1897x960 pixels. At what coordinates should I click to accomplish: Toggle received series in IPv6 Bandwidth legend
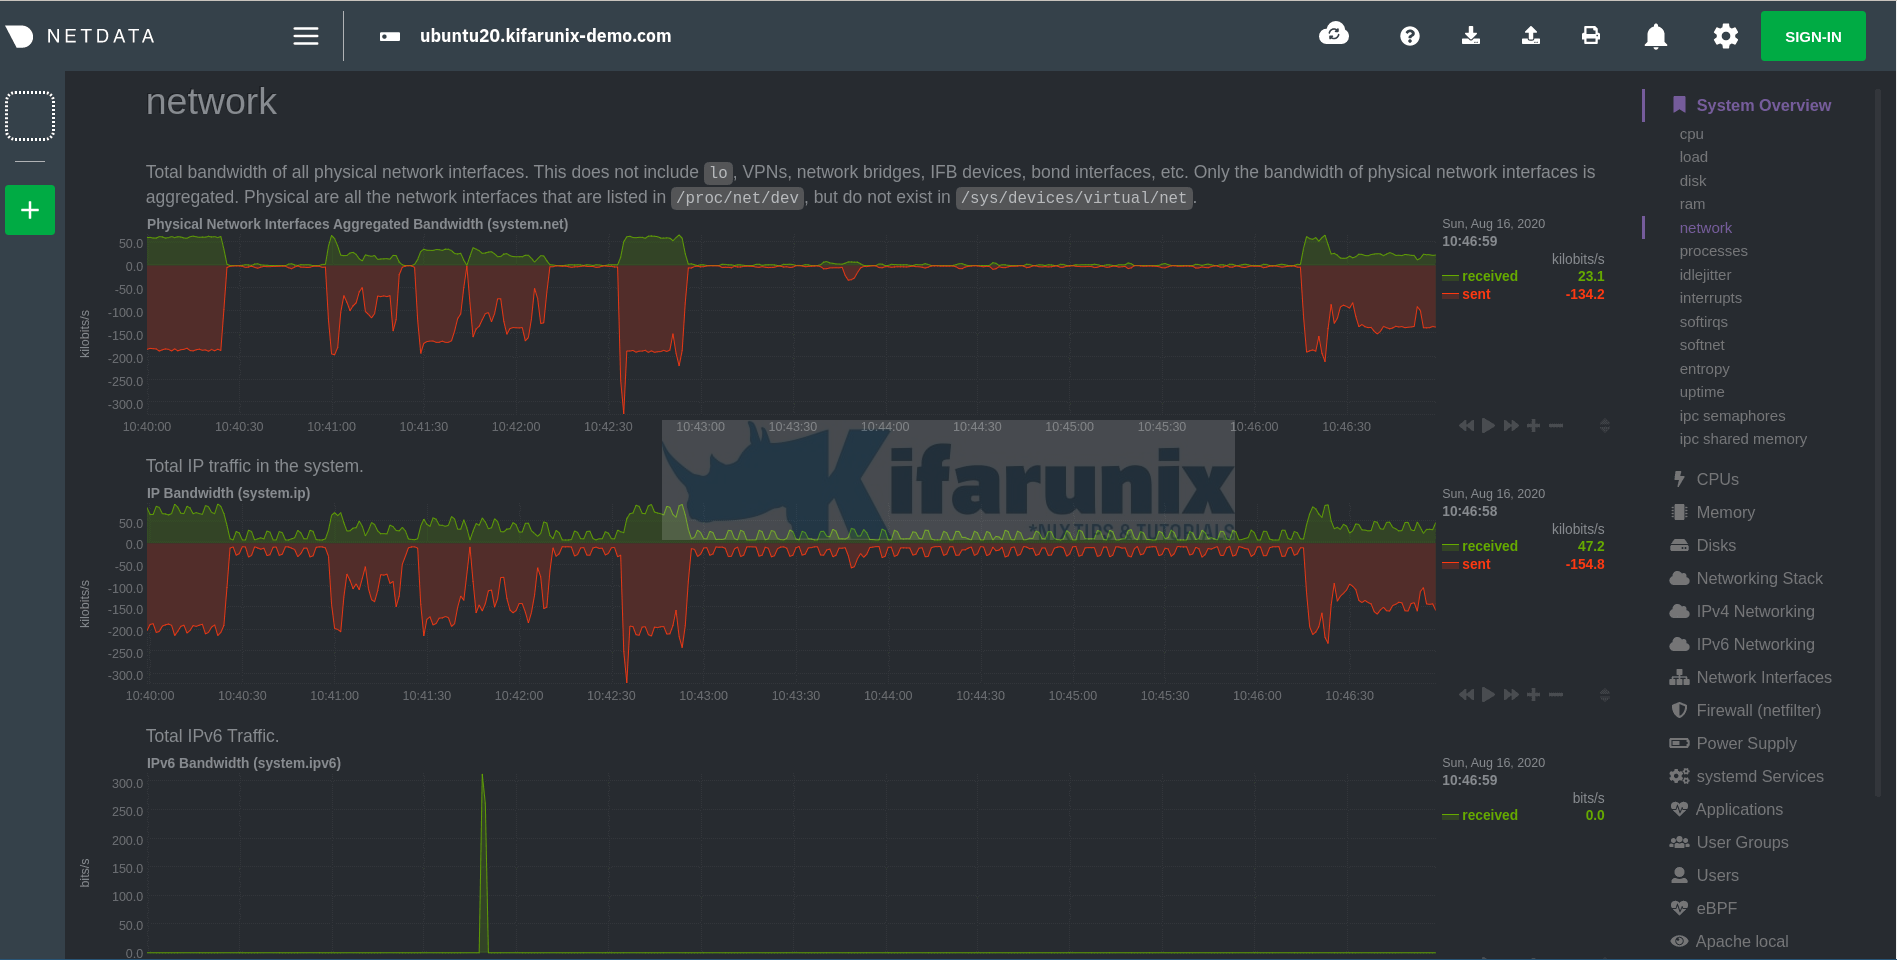coord(1488,815)
